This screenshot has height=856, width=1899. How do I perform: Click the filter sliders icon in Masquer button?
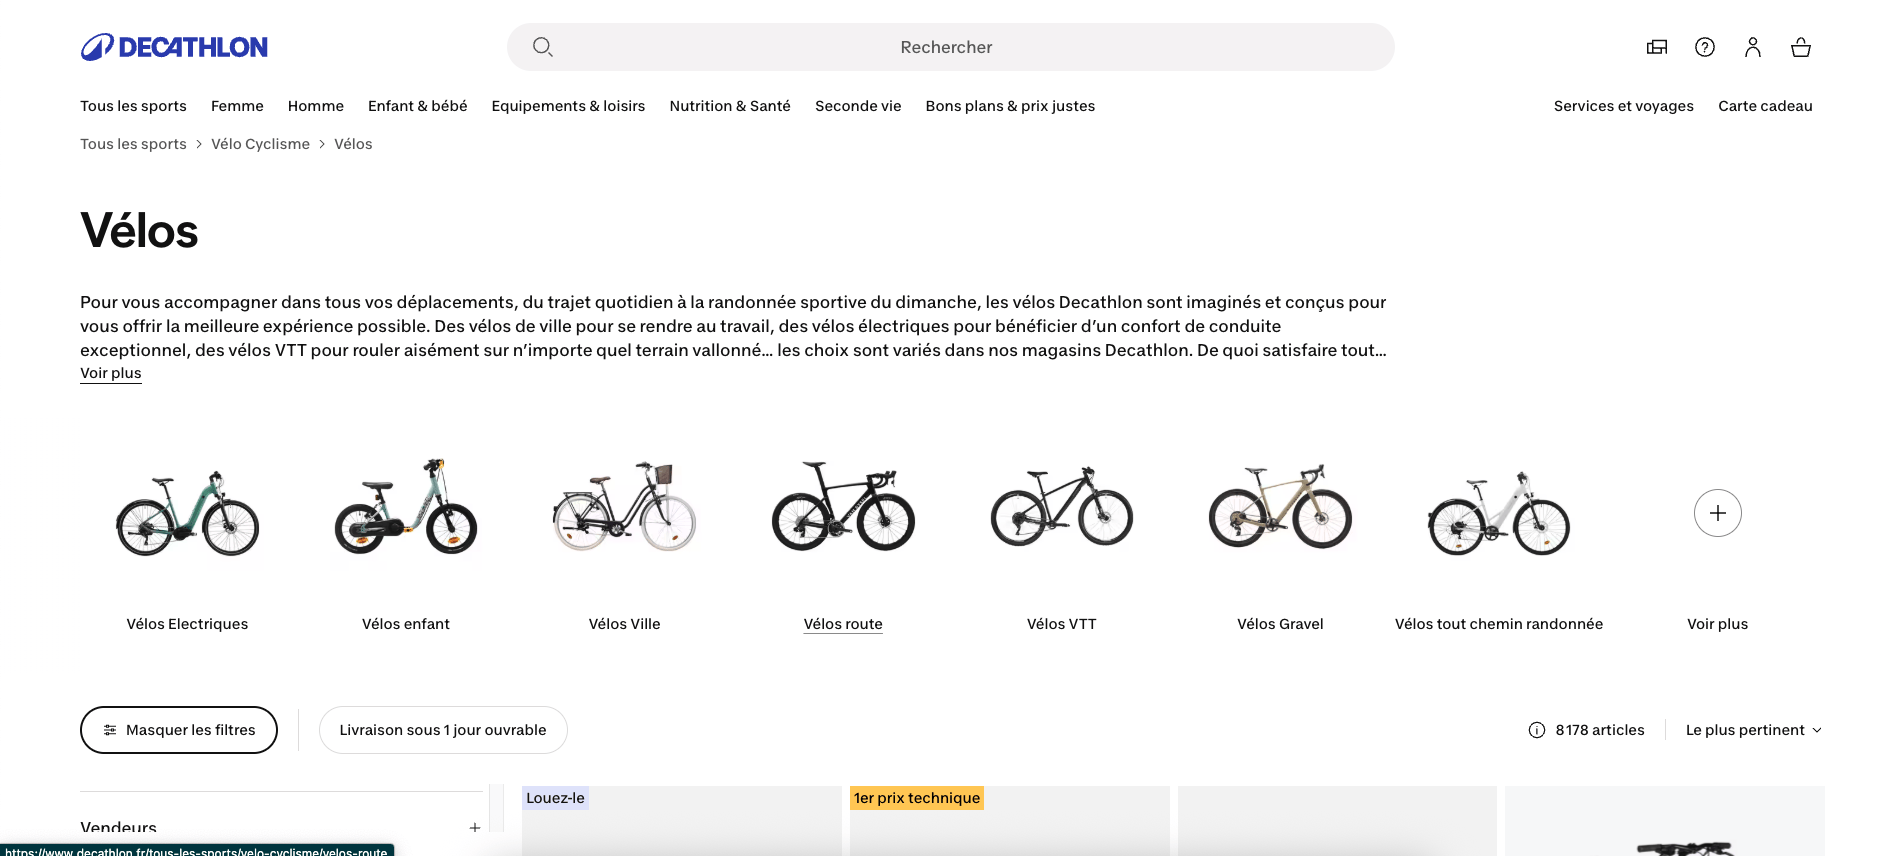pos(110,730)
